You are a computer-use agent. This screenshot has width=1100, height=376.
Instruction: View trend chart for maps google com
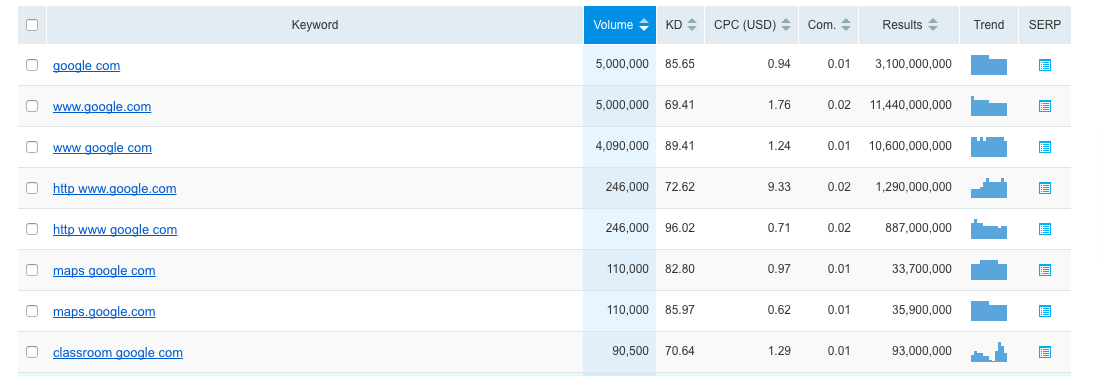[x=988, y=270]
